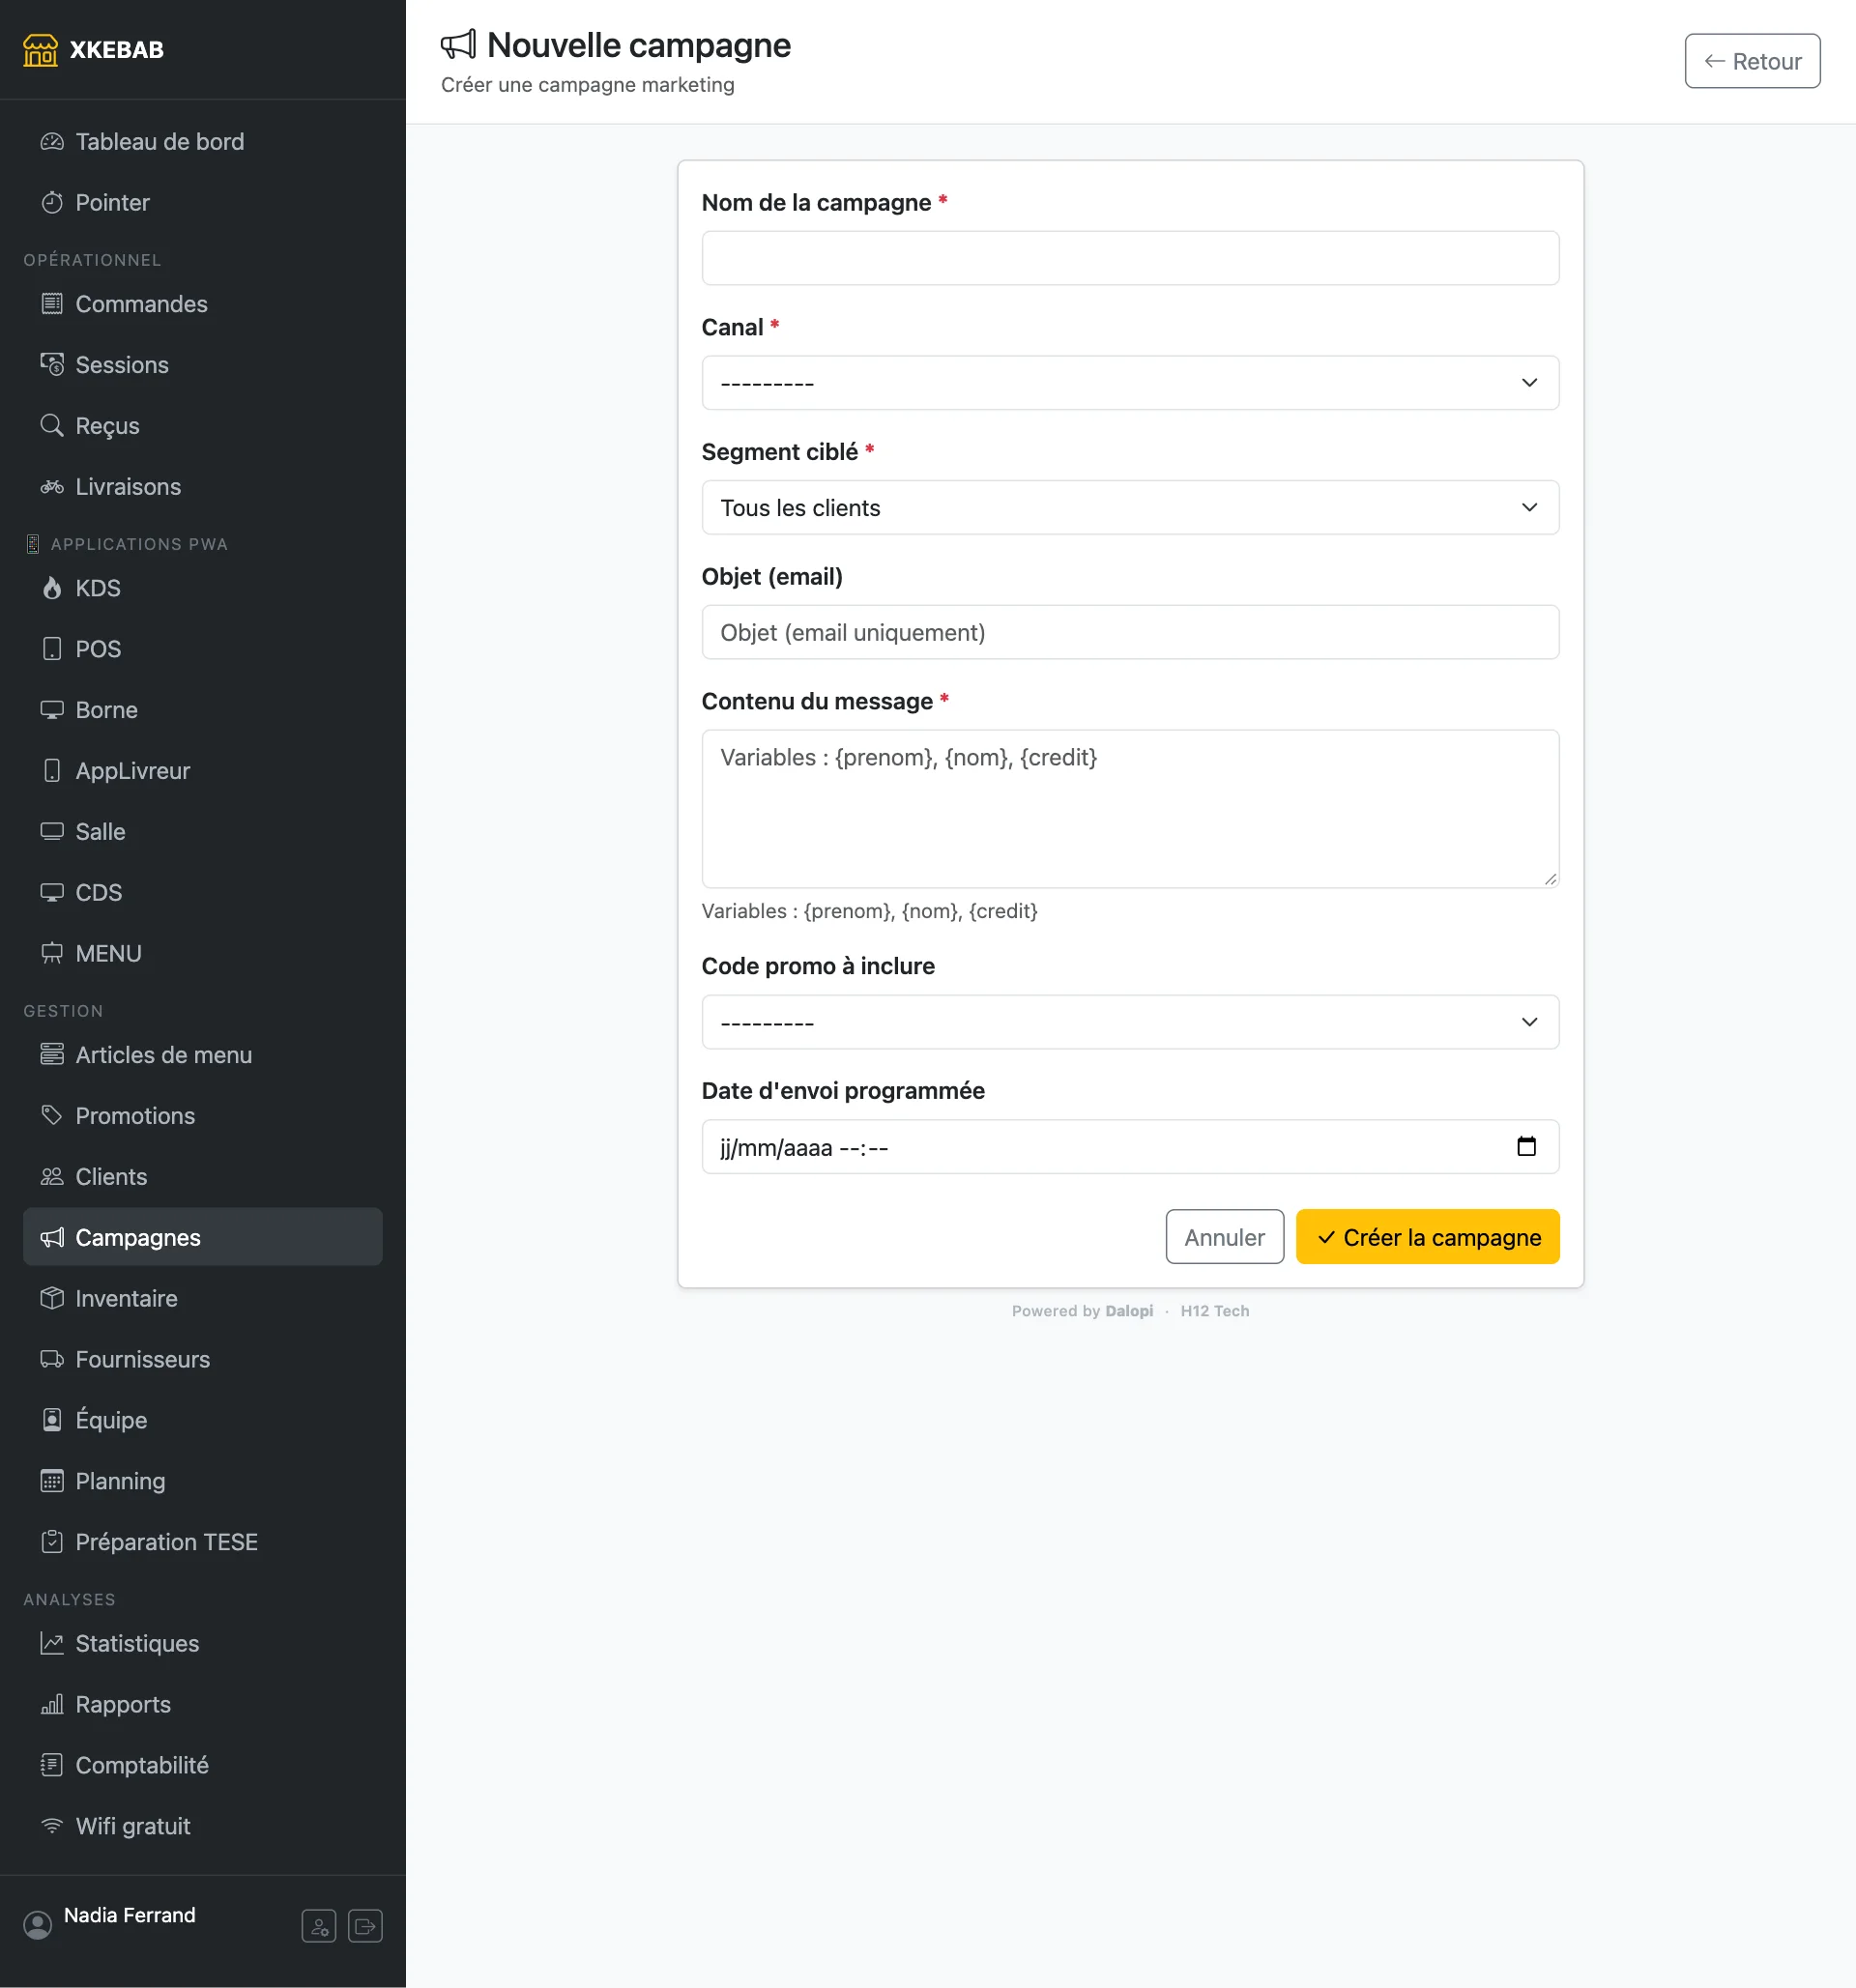Click the Inventaire box icon
Viewport: 1856px width, 1988px height.
(x=52, y=1298)
